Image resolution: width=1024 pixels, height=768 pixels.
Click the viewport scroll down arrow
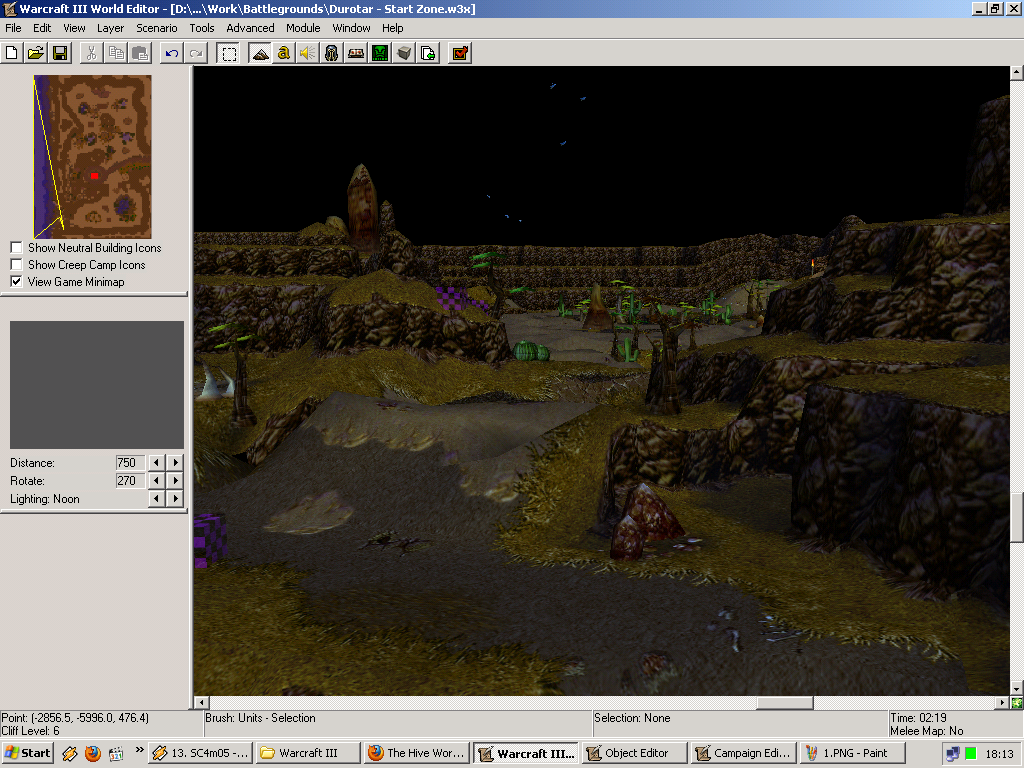(x=1017, y=689)
